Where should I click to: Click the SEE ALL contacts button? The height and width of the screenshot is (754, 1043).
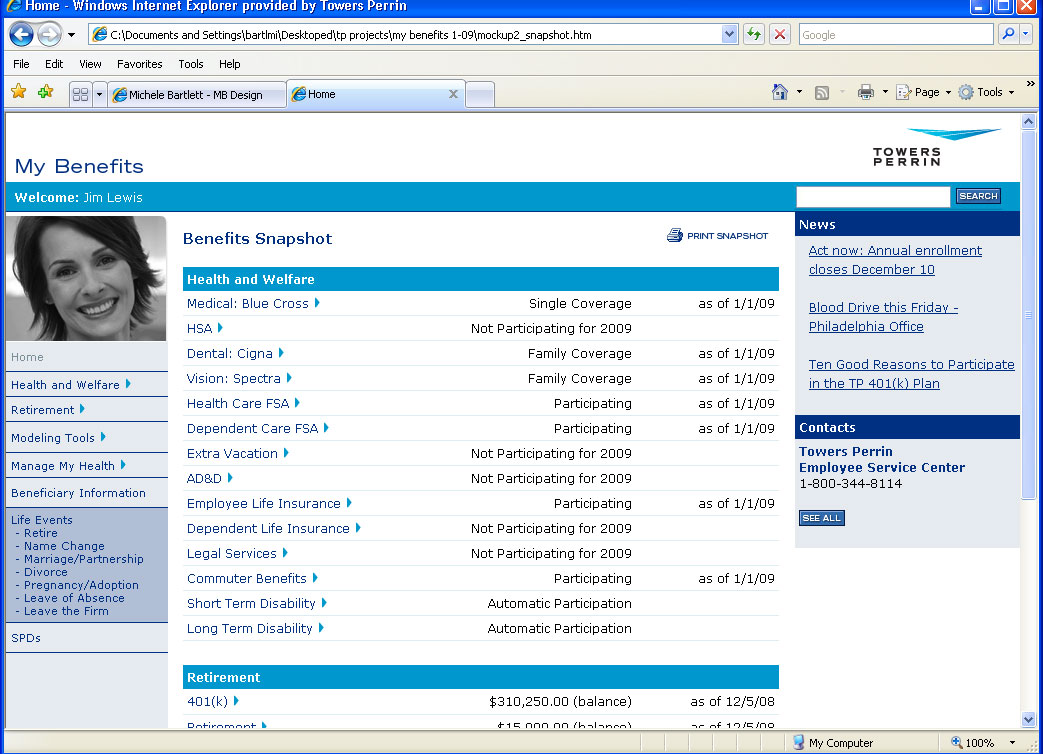coord(821,518)
